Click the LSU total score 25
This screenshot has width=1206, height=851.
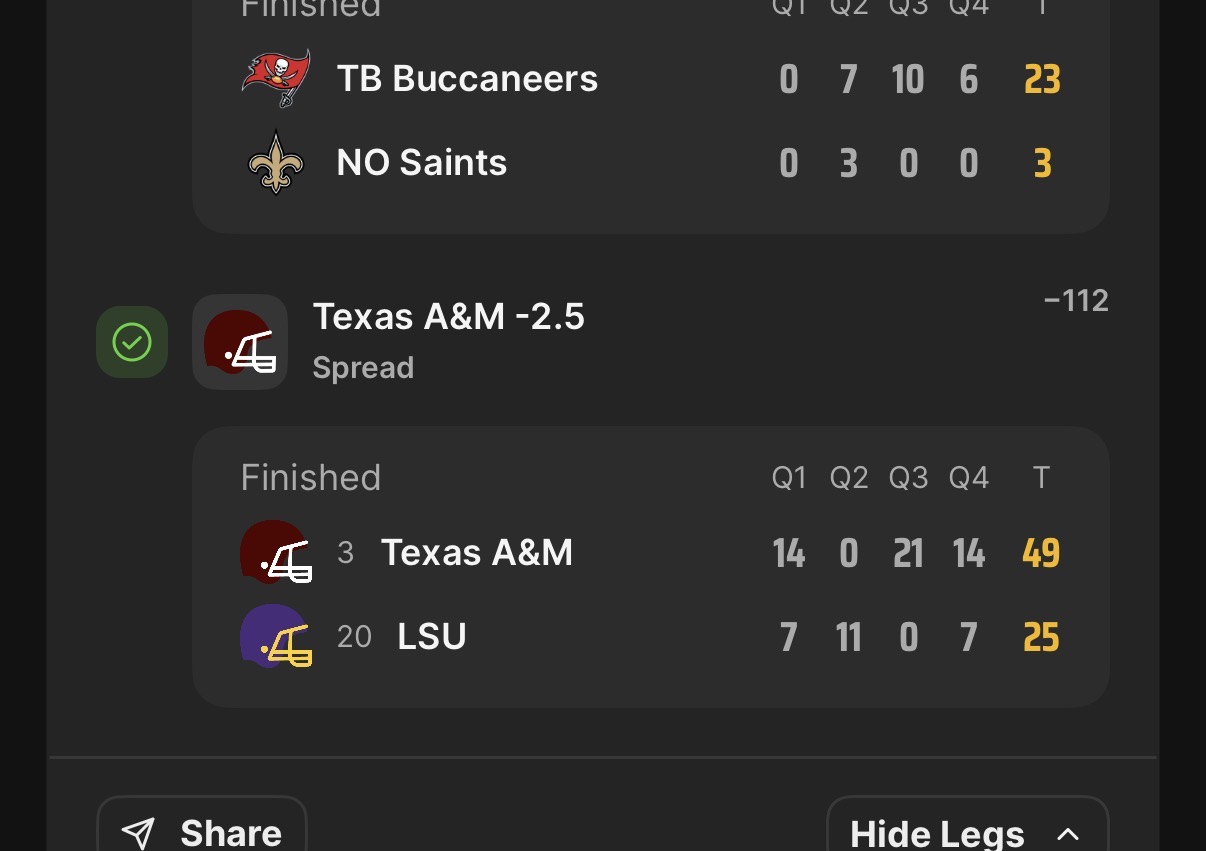[x=1041, y=637]
